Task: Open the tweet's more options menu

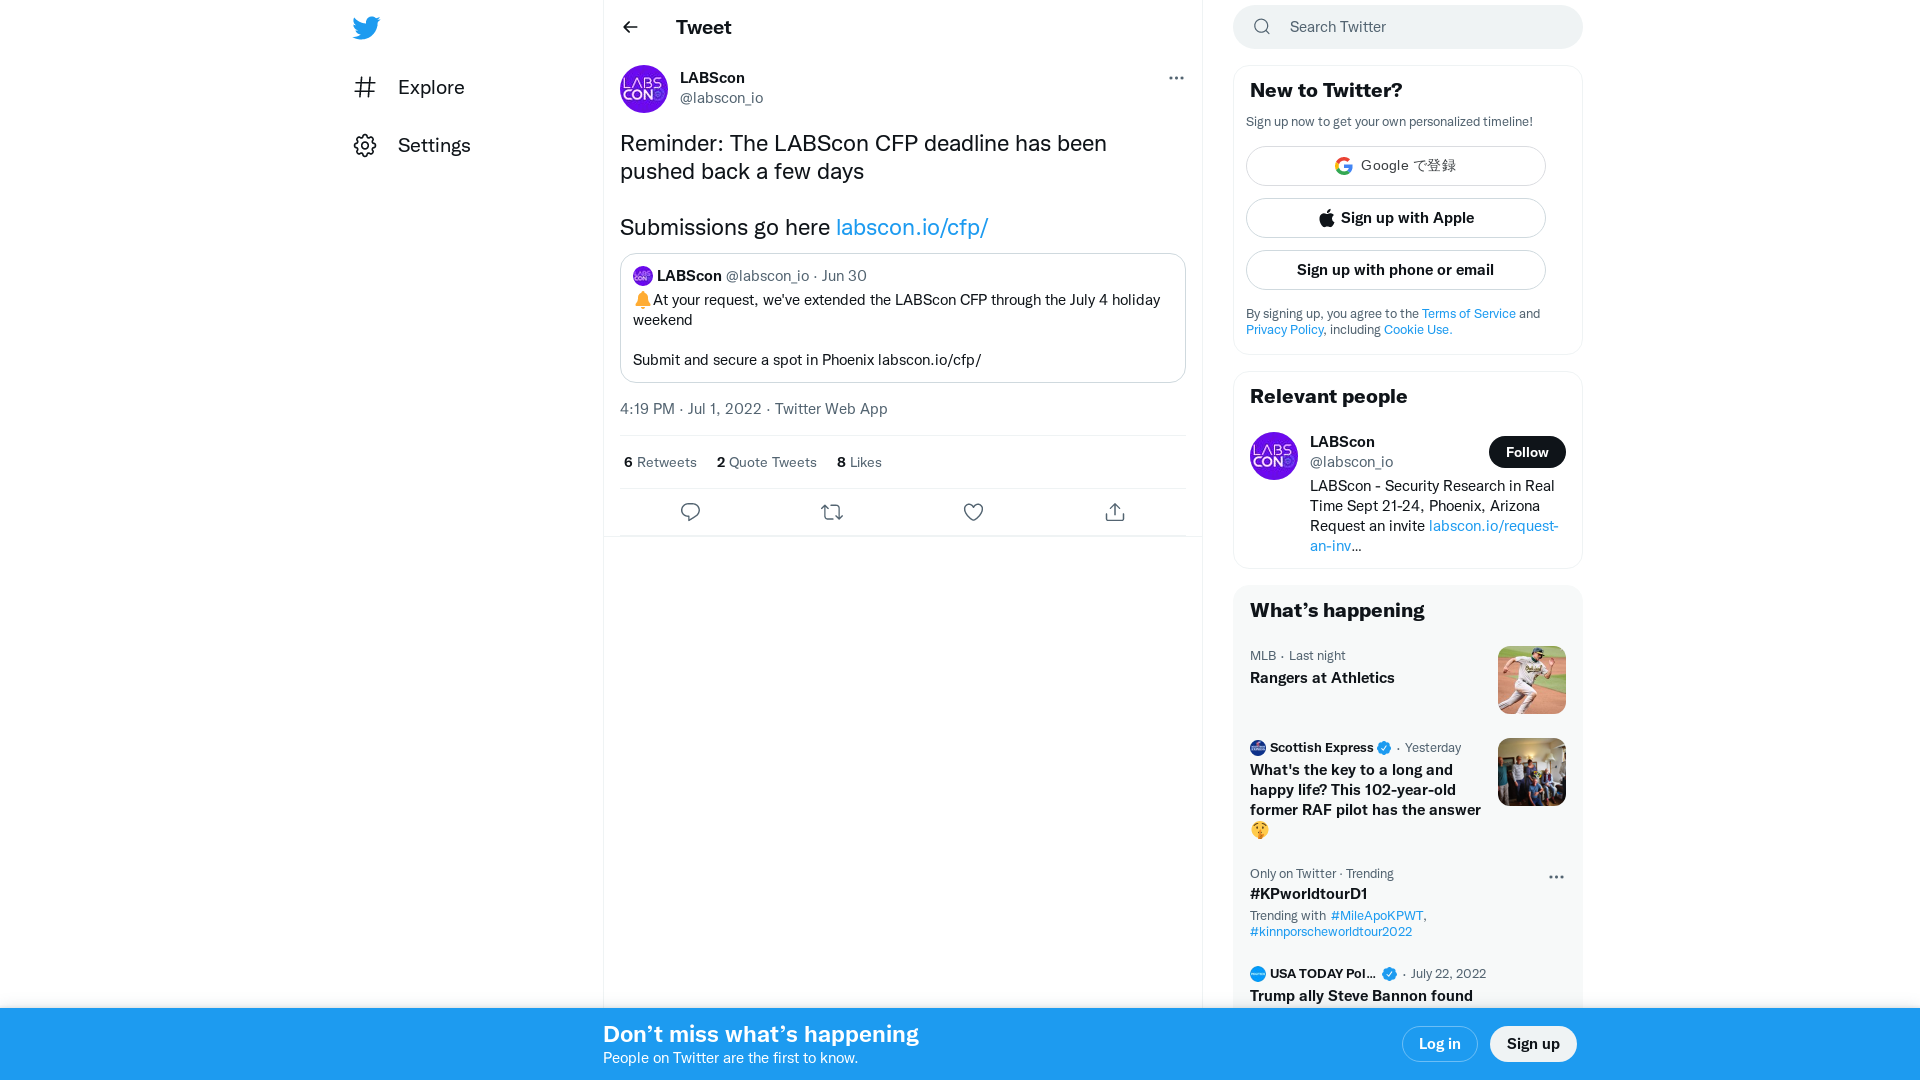Action: [x=1176, y=78]
